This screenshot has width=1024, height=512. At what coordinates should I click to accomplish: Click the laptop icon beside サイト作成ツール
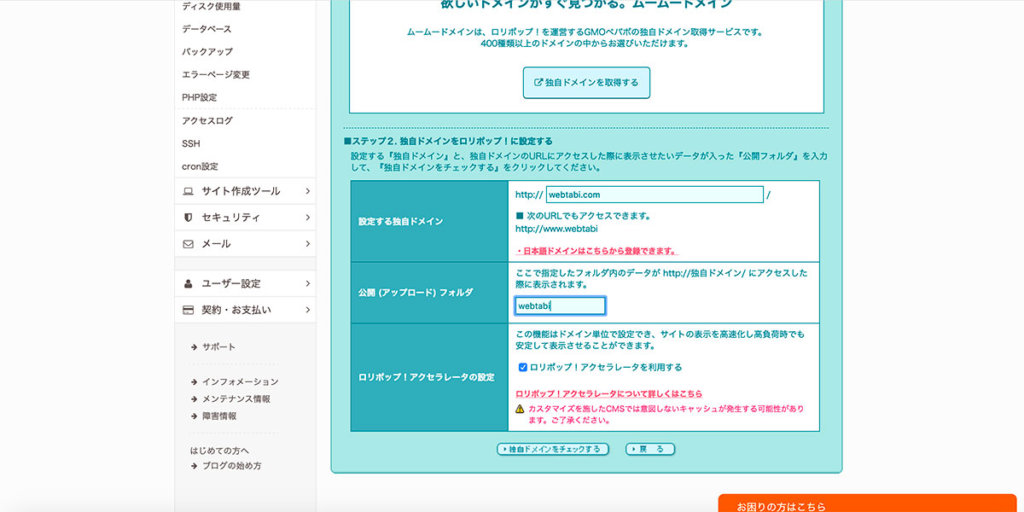pos(188,191)
